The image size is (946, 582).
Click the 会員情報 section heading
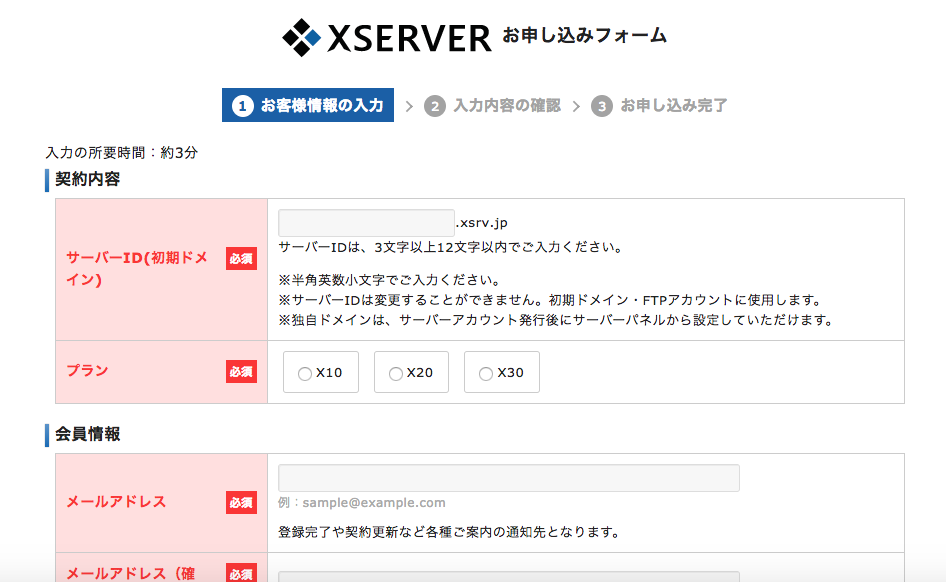[87, 434]
